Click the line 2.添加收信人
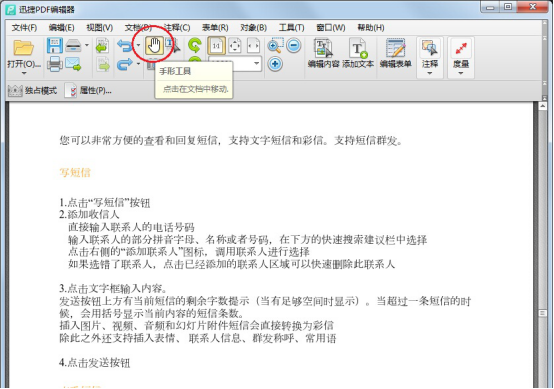Screen dimensions: 554x389 coord(89,214)
